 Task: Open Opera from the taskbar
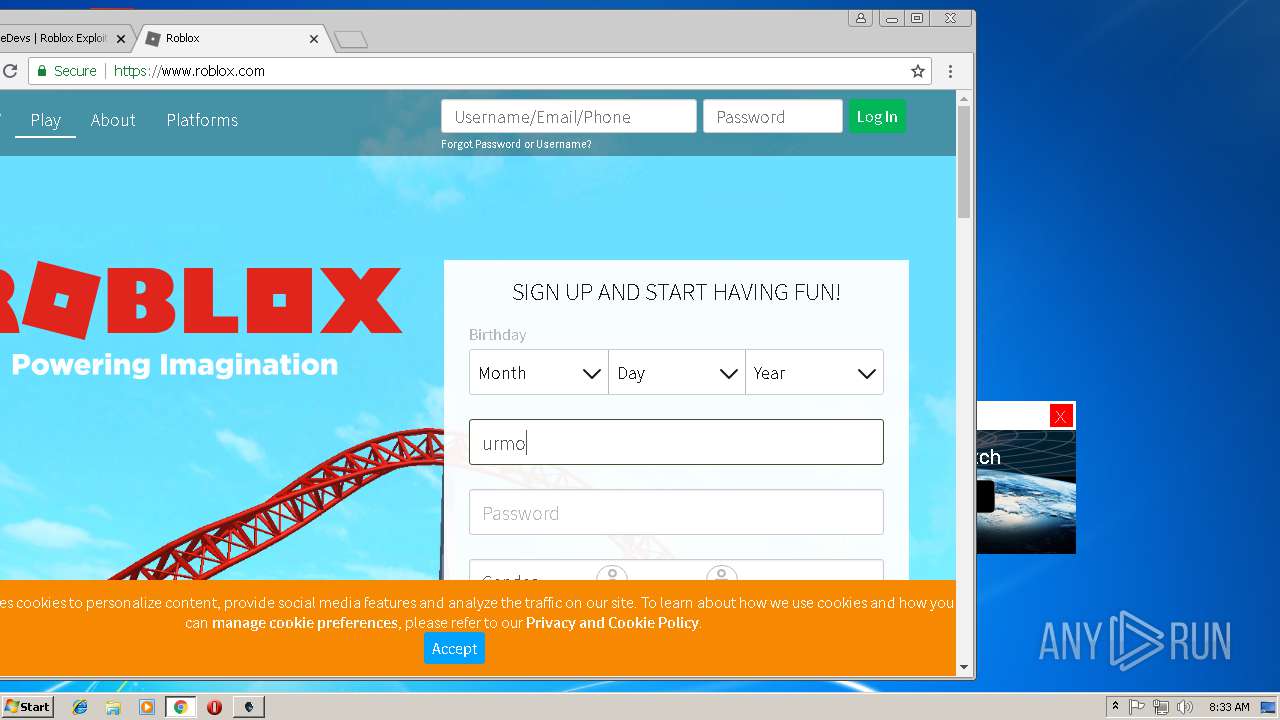[214, 707]
